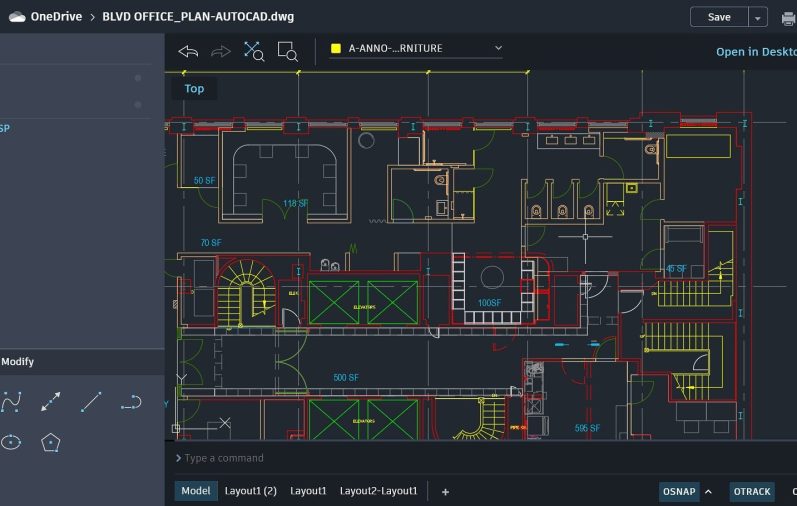Select the double-arrow diagonal line tool

[x=51, y=402]
